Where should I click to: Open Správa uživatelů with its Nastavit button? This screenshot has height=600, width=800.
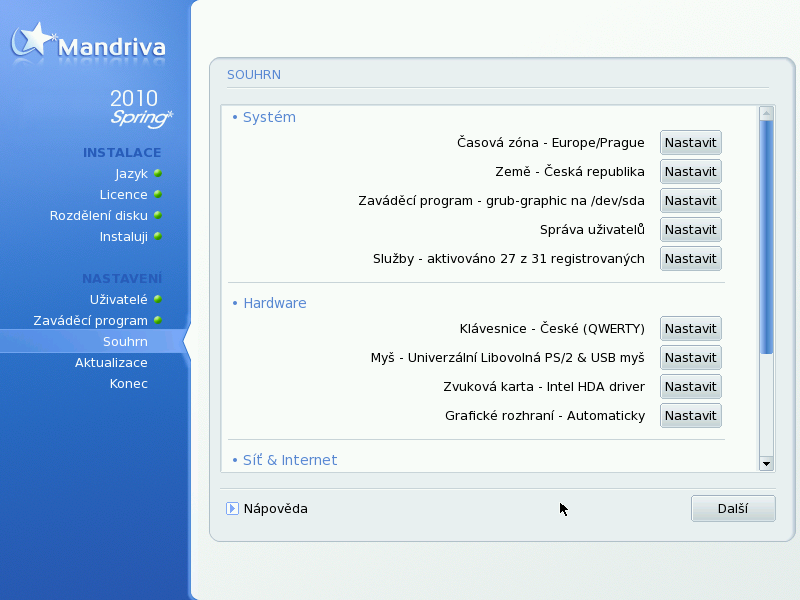pos(690,230)
